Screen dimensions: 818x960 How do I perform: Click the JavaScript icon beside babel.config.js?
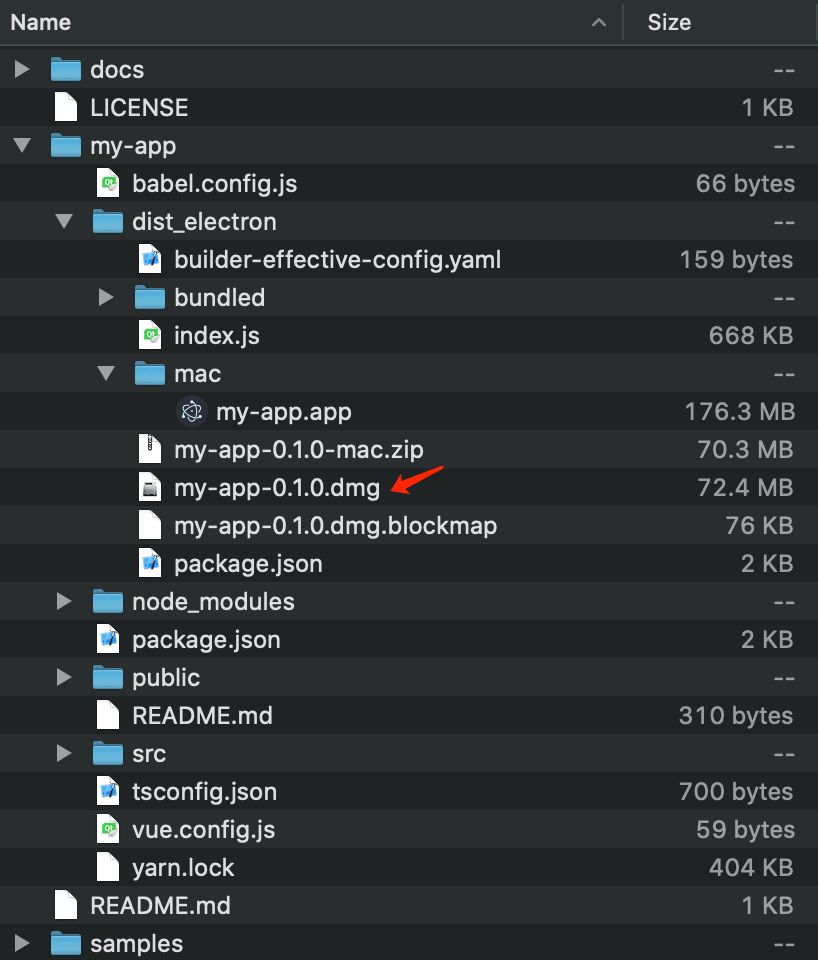[x=107, y=183]
